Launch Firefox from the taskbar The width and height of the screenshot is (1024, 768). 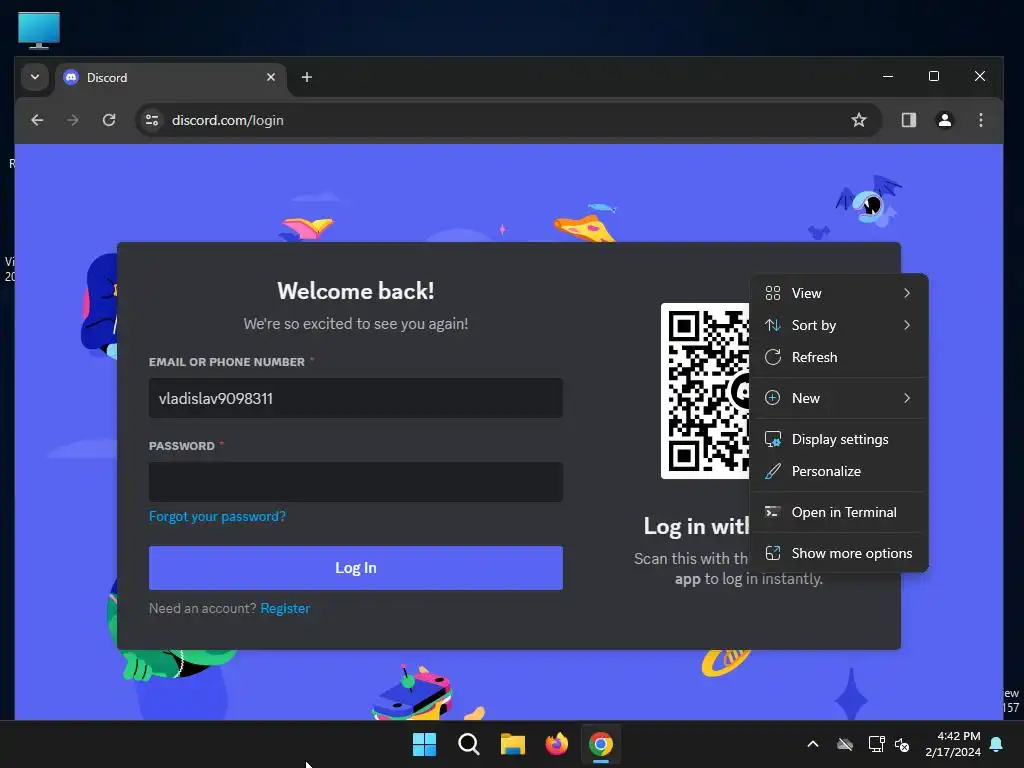pos(556,744)
